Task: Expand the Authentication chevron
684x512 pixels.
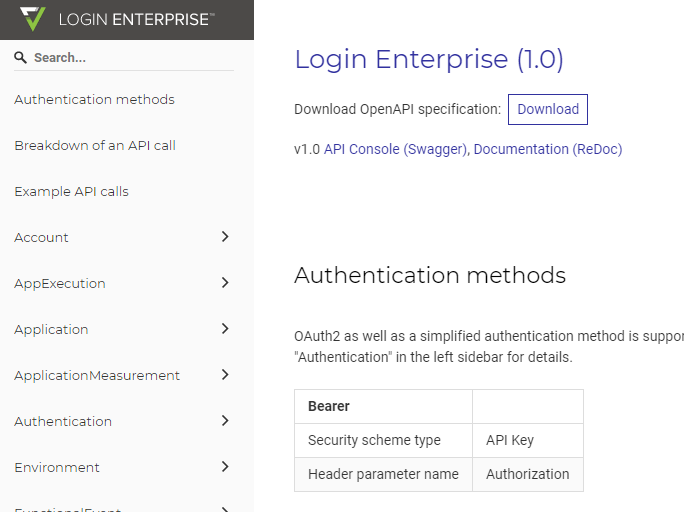Action: (225, 420)
